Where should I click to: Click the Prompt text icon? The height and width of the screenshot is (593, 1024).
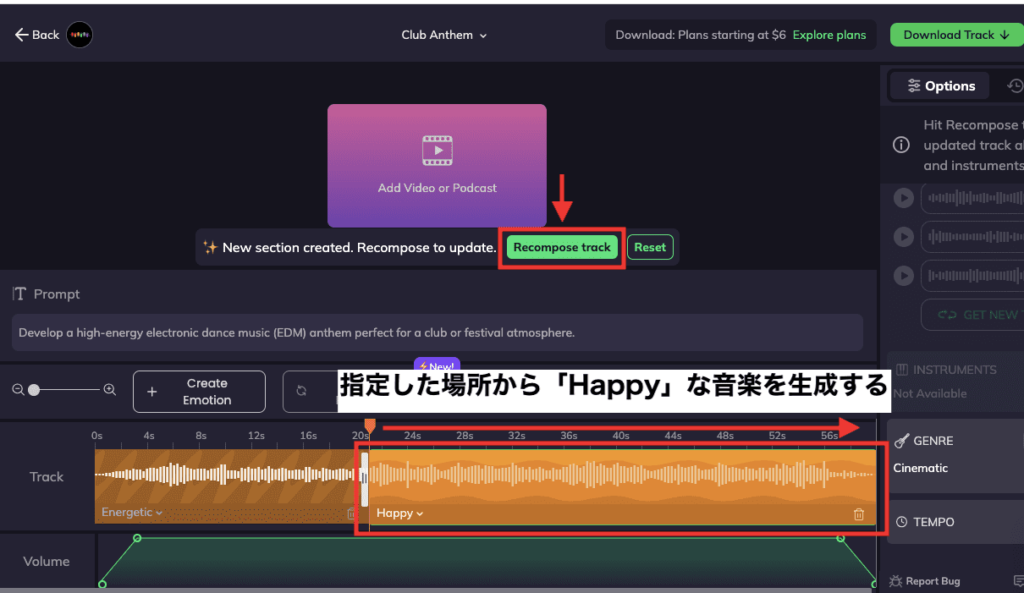click(19, 294)
